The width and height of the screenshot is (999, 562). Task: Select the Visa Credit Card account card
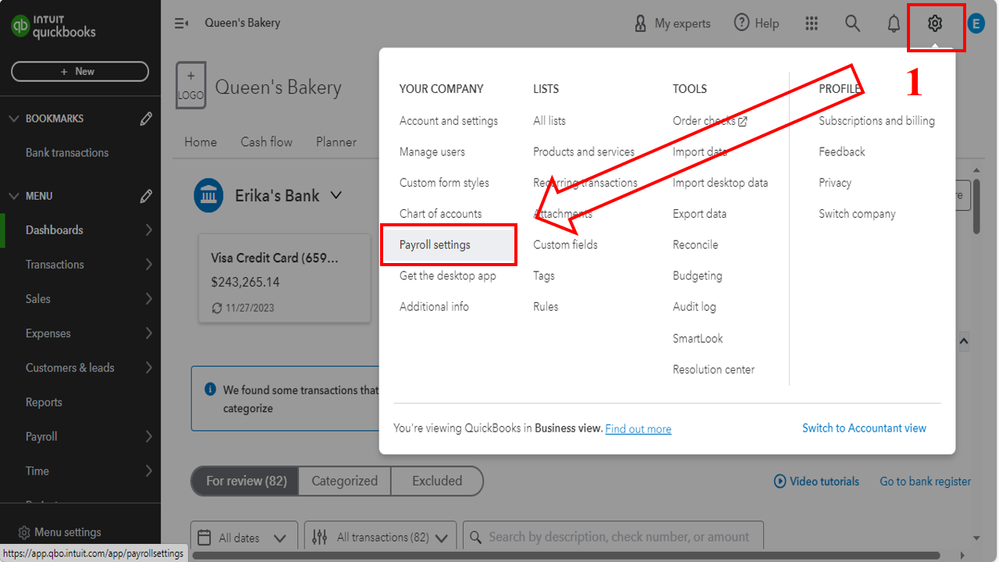pos(284,278)
